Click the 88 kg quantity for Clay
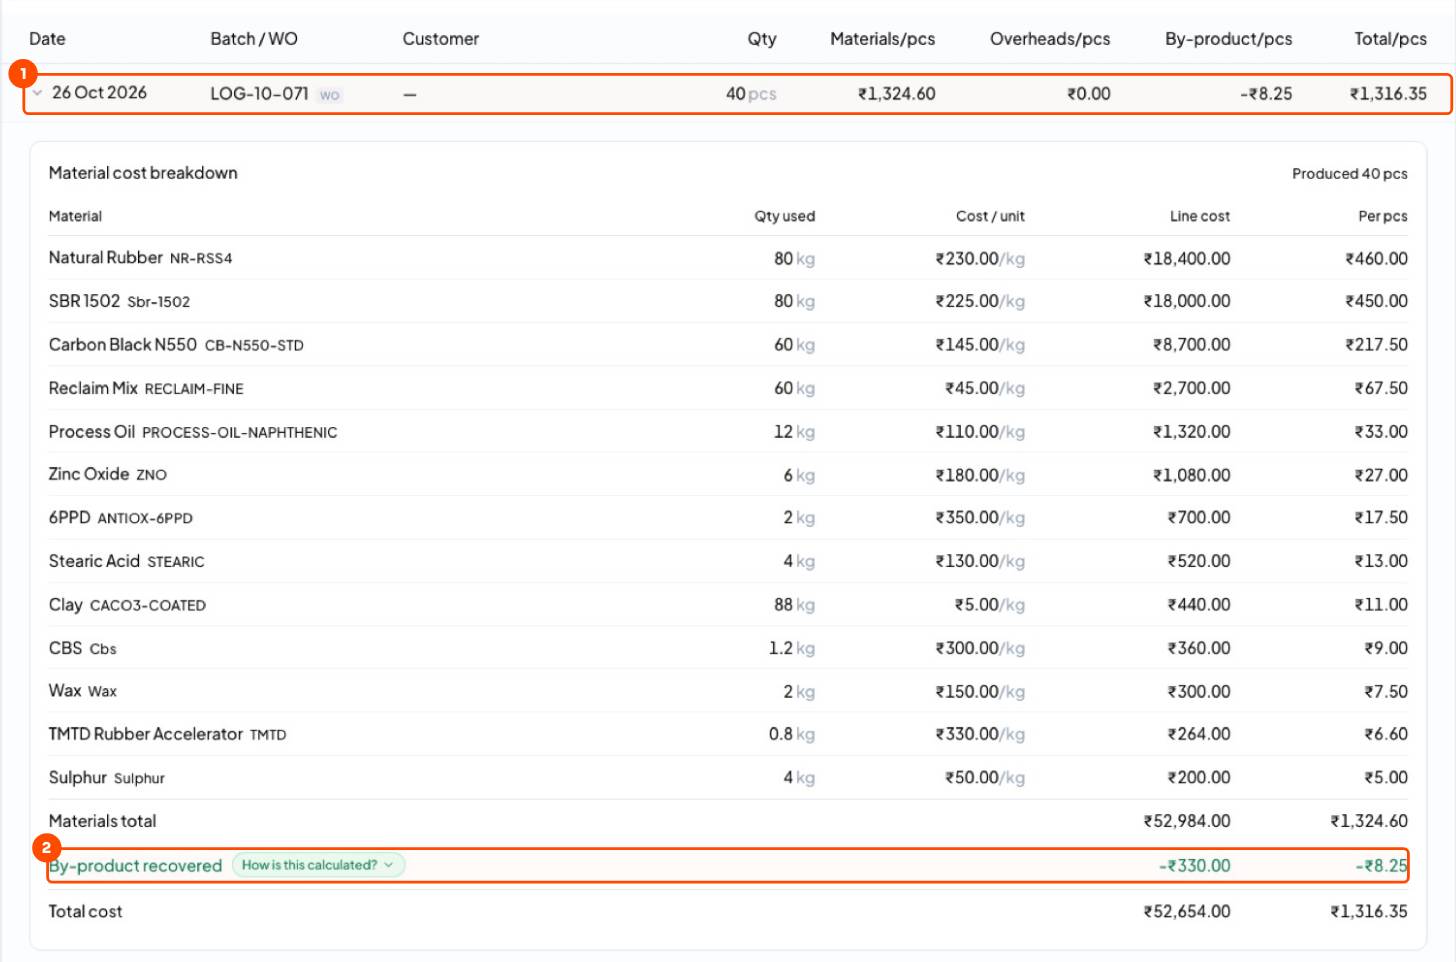Viewport: 1456px width, 962px height. 794,605
